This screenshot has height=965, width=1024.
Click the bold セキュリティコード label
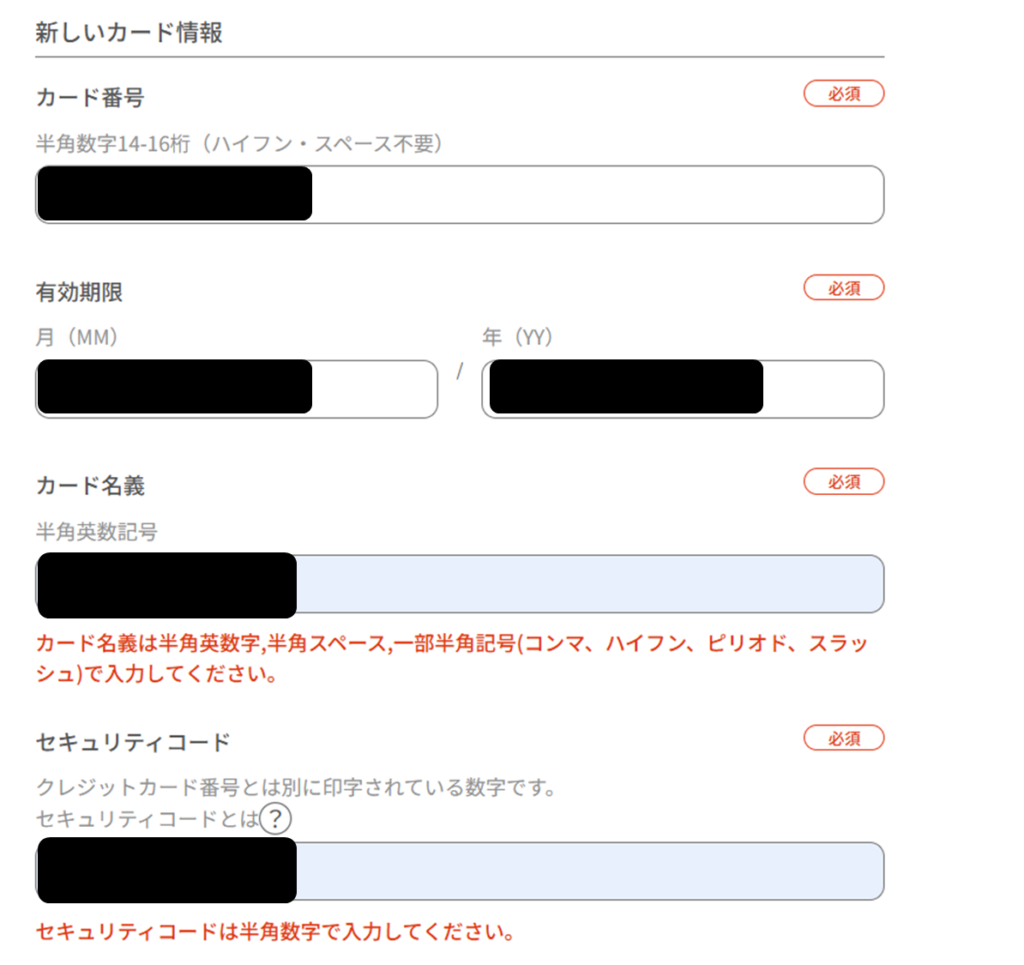point(133,742)
